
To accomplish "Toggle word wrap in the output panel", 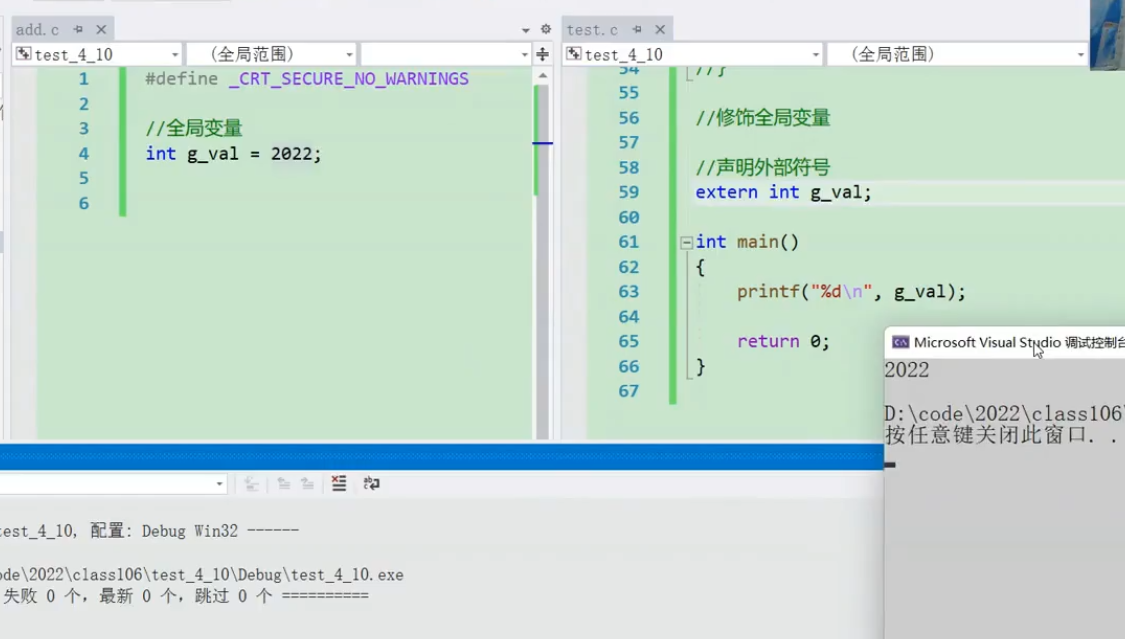I will (371, 483).
